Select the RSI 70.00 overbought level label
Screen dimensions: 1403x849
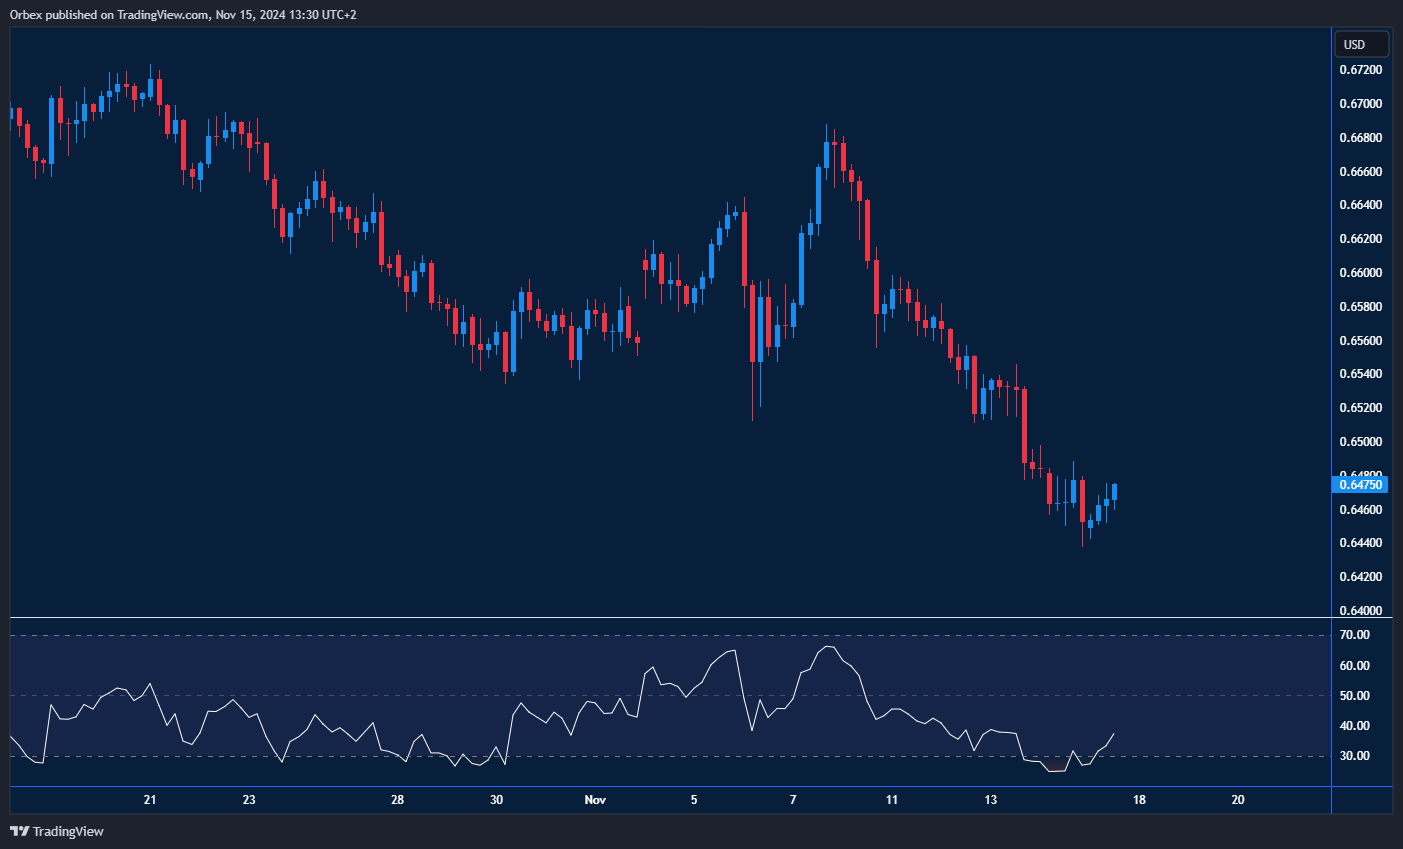pos(1354,635)
